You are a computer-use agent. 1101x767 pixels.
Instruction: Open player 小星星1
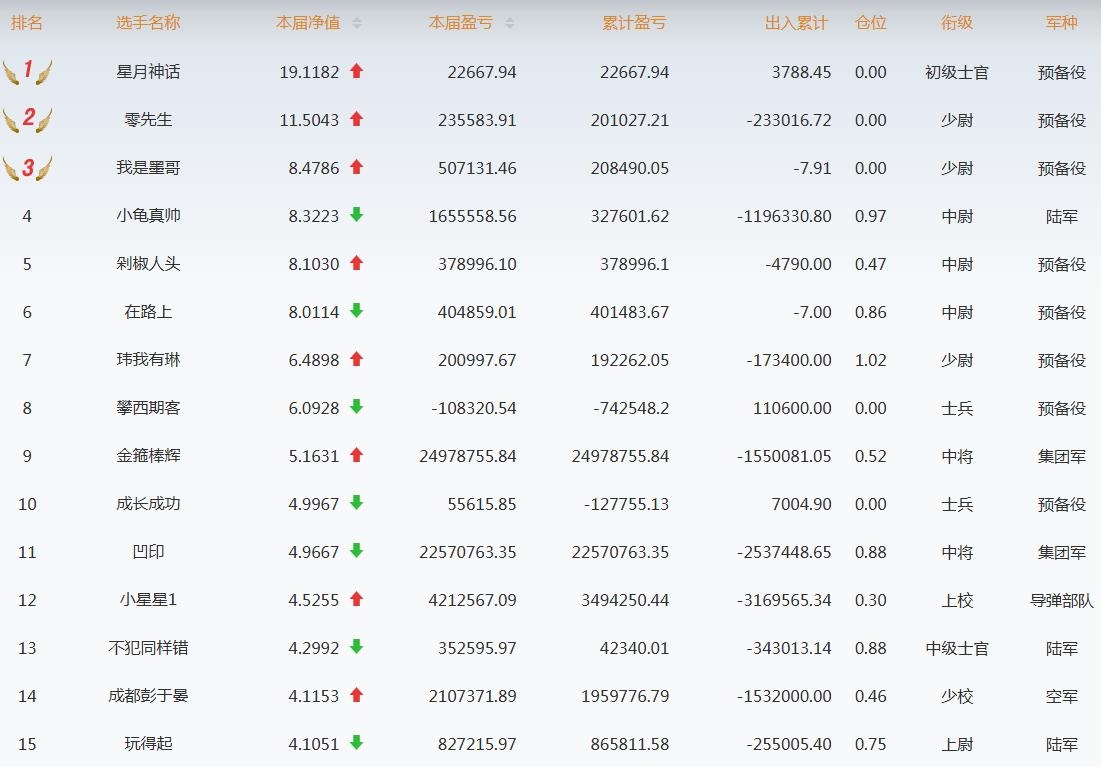[148, 600]
